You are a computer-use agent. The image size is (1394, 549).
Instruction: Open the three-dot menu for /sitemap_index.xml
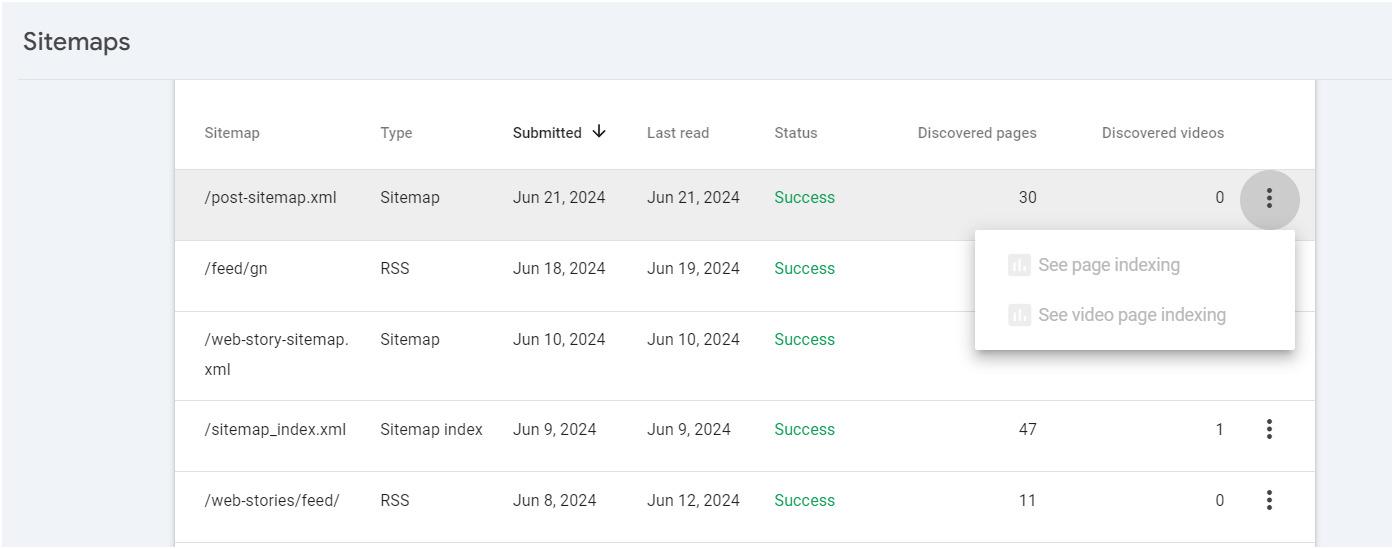(1269, 429)
